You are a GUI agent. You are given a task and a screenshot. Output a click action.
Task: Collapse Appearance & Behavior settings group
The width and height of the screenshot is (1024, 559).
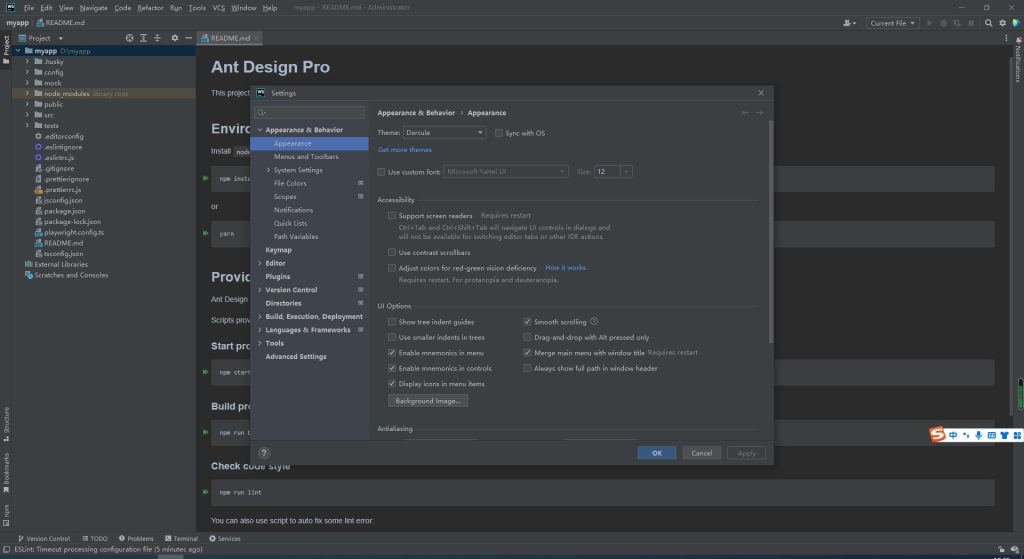[x=260, y=130]
